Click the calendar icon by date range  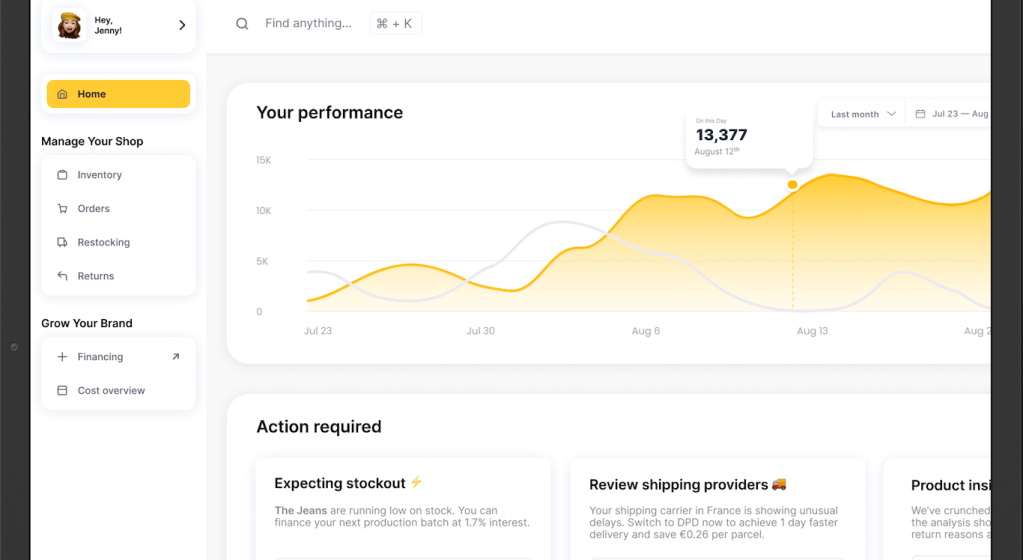[920, 114]
